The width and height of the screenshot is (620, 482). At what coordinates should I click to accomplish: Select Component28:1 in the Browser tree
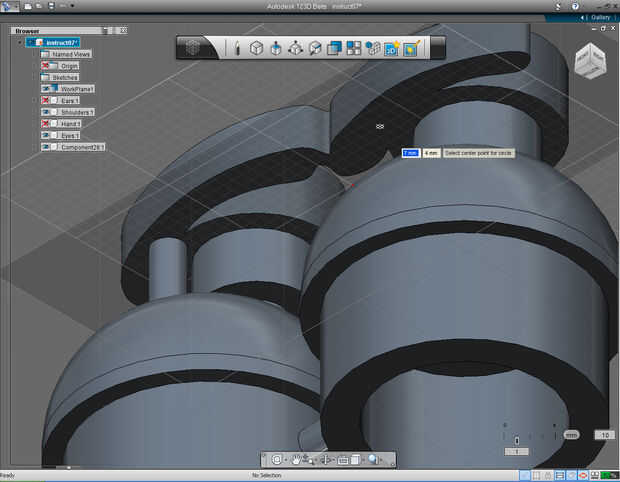click(82, 147)
